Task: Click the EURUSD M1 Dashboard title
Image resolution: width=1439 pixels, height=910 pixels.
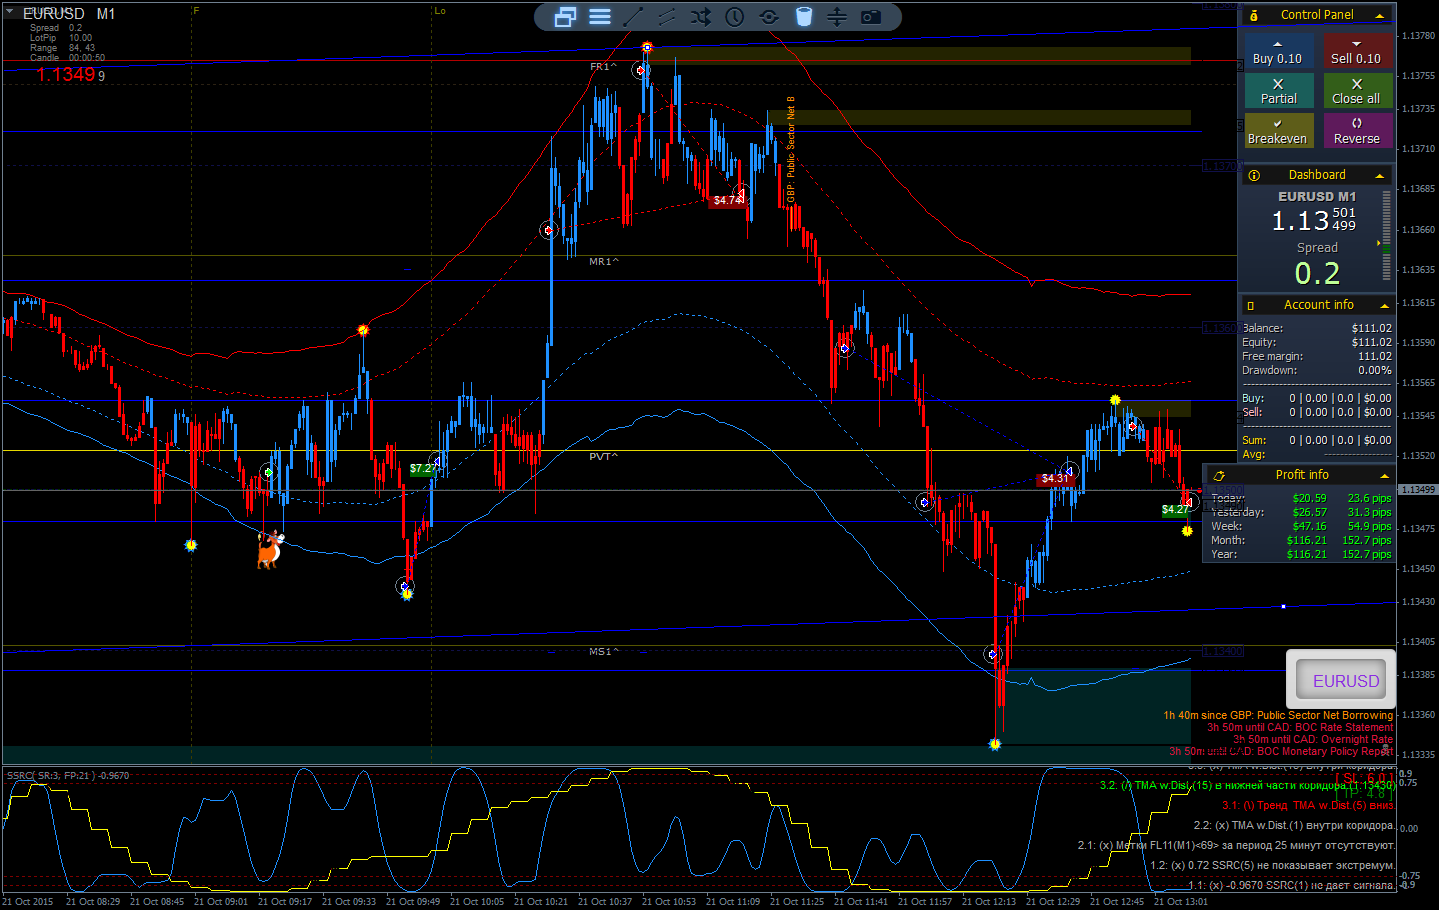Action: coord(1317,197)
